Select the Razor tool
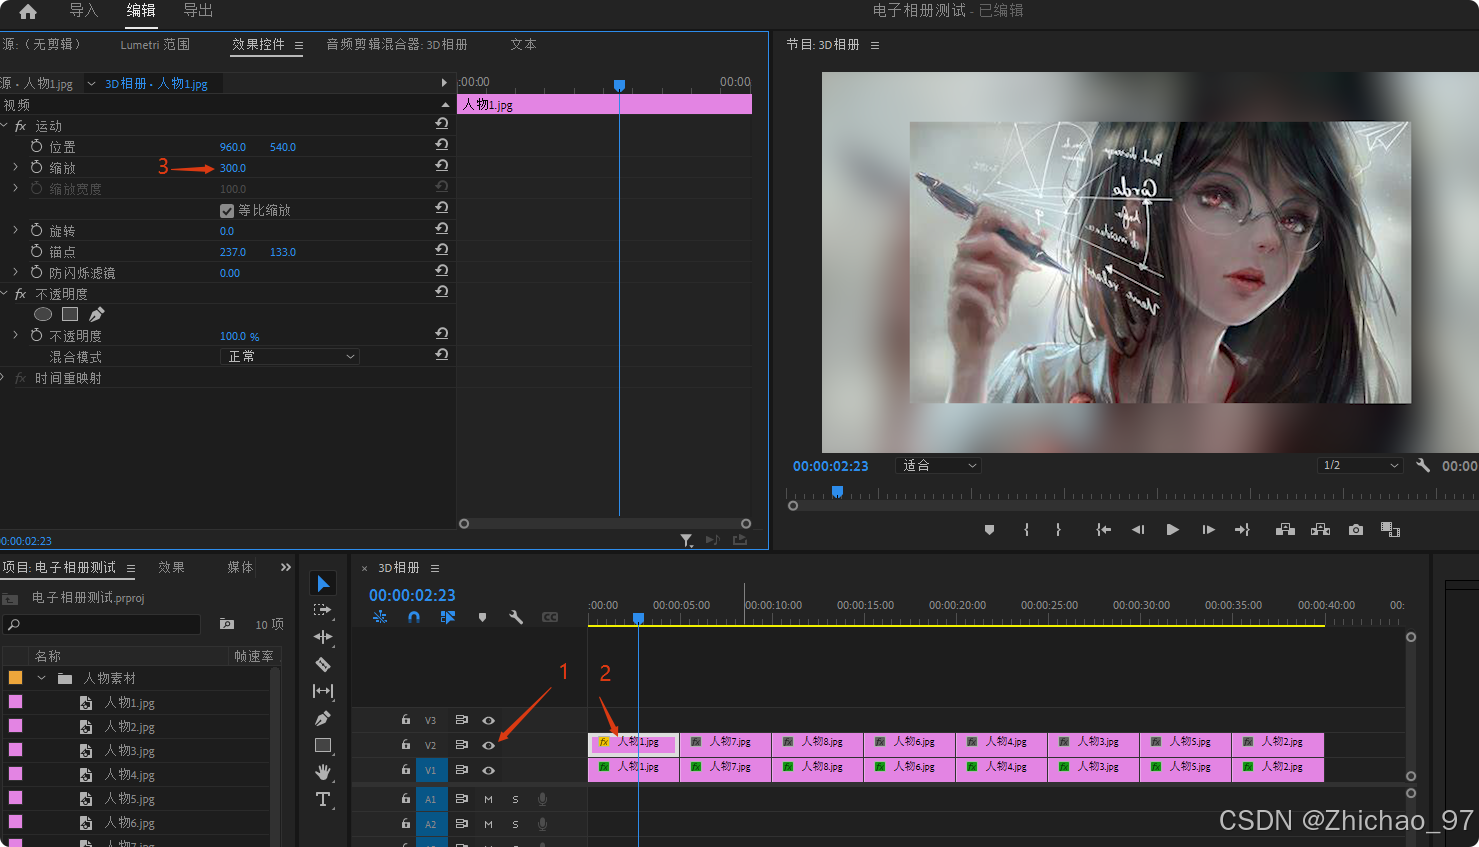This screenshot has width=1479, height=847. 323,664
